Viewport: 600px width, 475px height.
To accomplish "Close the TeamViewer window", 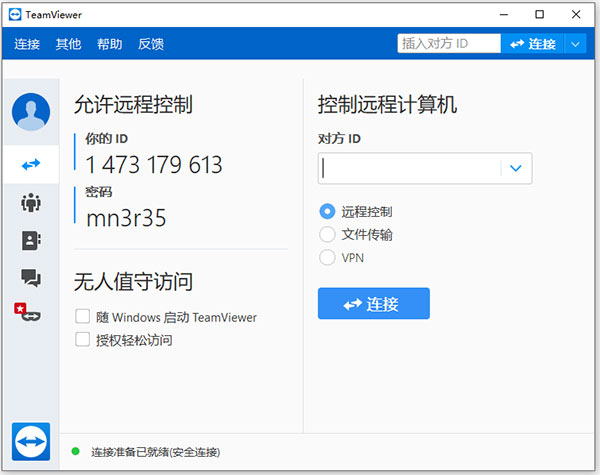I will (576, 15).
